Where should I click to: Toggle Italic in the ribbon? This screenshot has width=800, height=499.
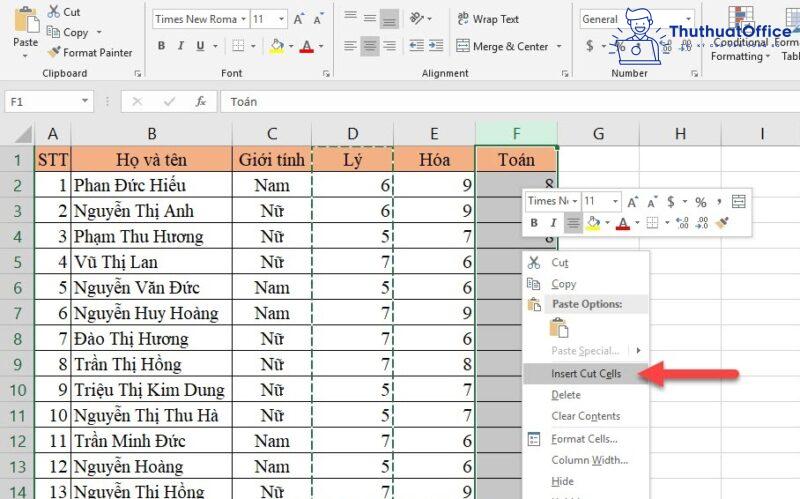pos(181,46)
